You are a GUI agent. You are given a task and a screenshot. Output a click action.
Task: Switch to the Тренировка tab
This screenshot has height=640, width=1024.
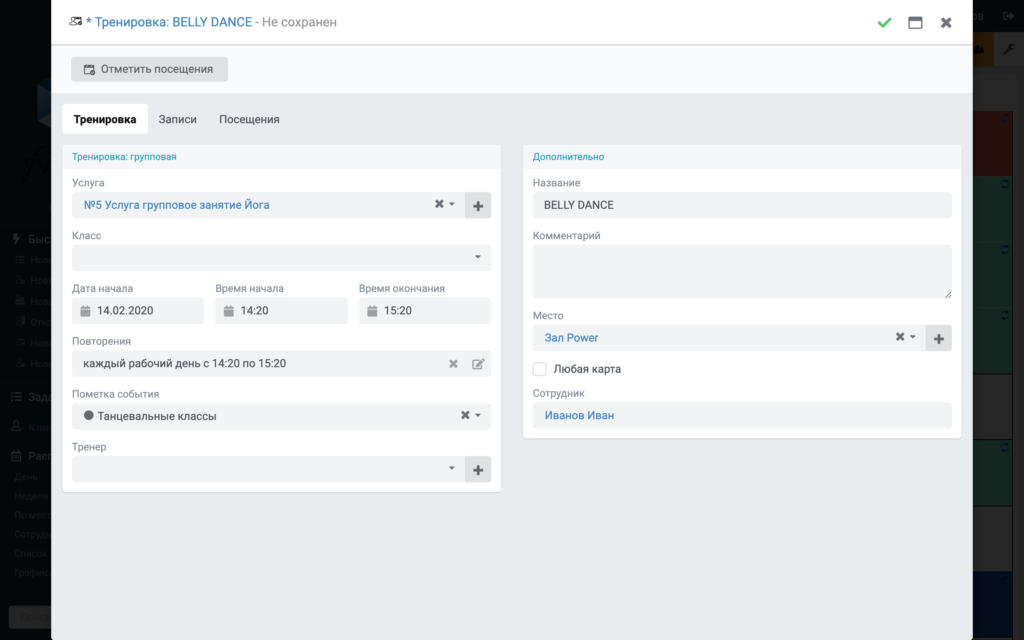tap(104, 119)
